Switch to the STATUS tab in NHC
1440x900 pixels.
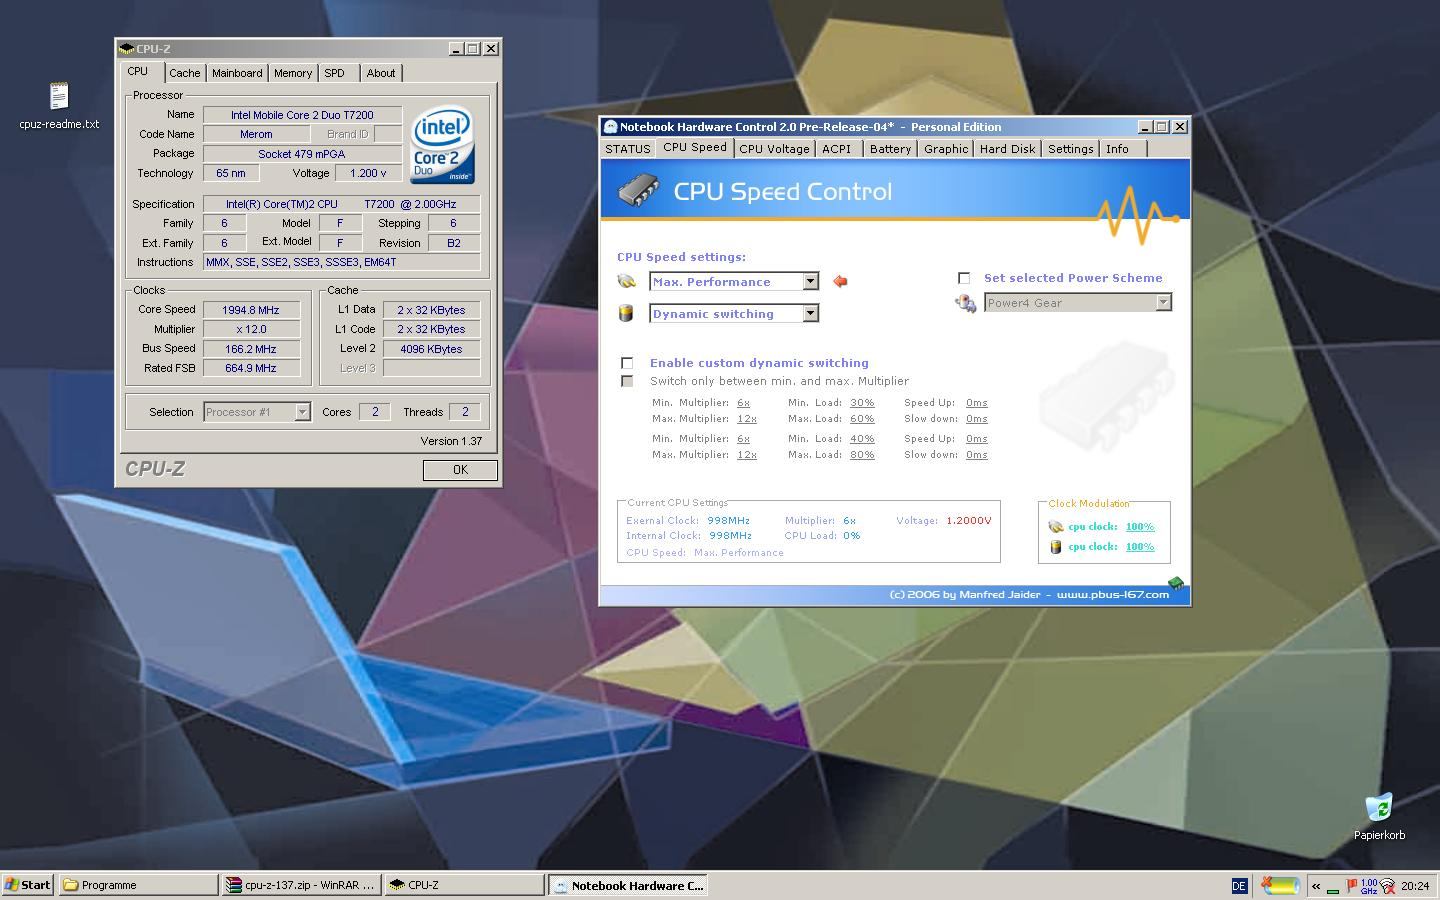(628, 149)
